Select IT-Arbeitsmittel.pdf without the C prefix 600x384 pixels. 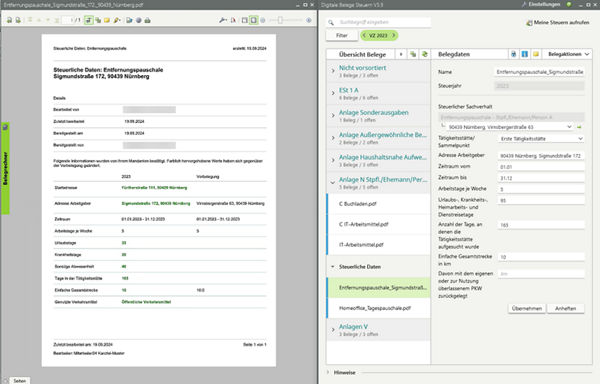click(378, 245)
